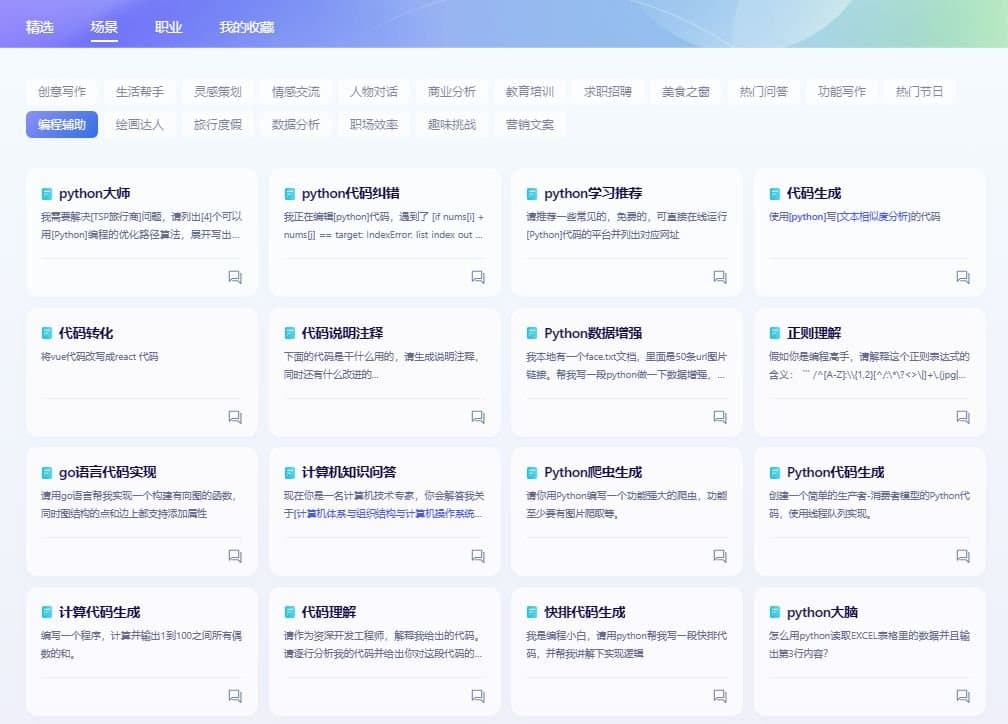Choose the 趣味挑战 category chip
Viewport: 1008px width, 724px height.
[452, 125]
